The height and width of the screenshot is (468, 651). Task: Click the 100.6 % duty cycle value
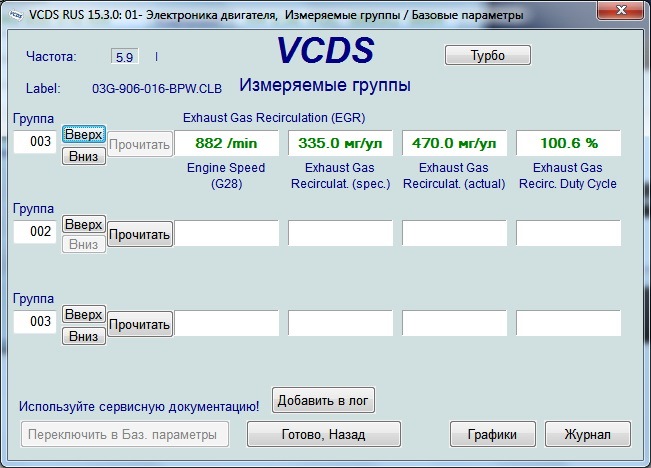pos(568,143)
